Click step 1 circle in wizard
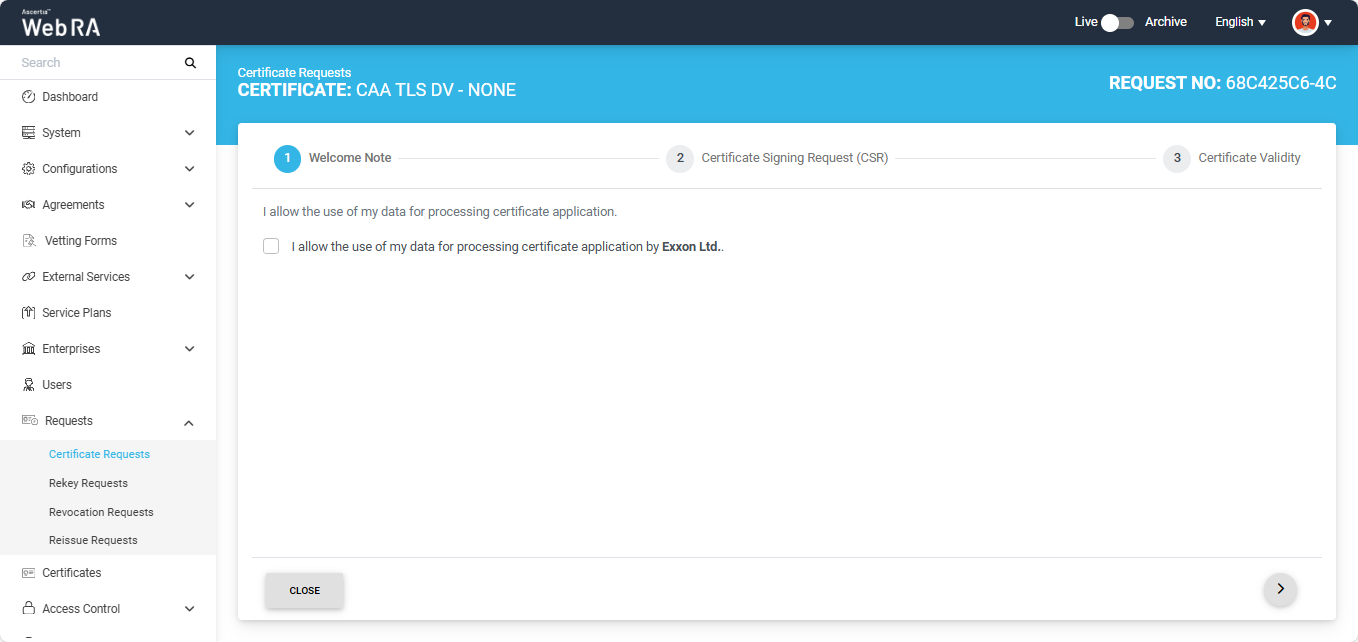The height and width of the screenshot is (642, 1358). click(287, 158)
